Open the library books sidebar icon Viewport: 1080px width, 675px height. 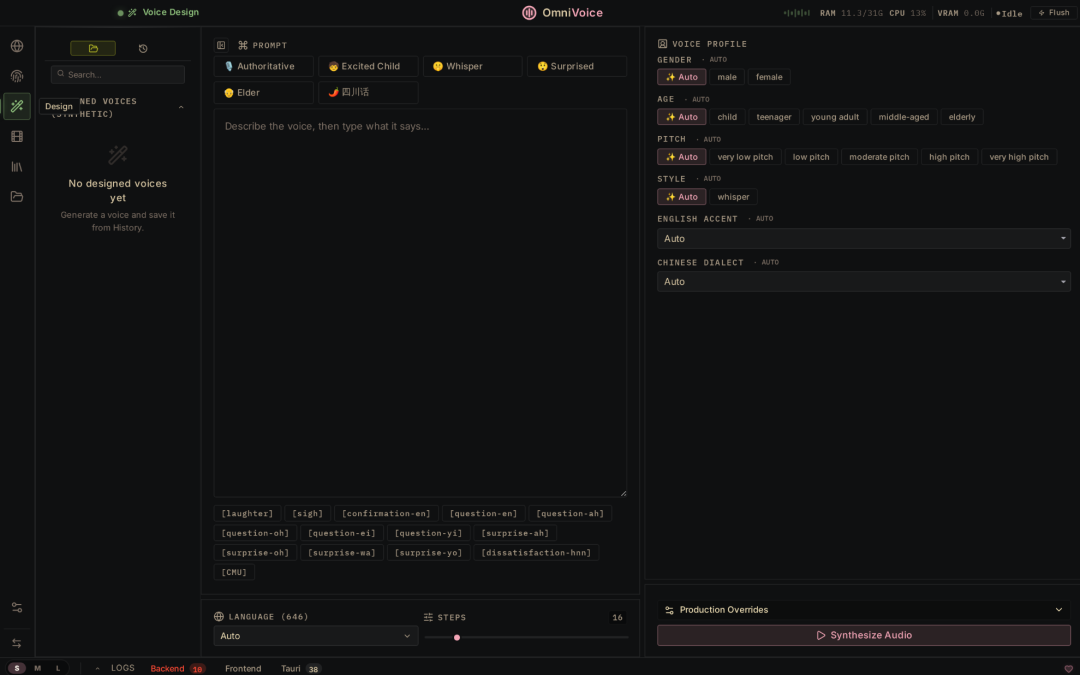[17, 167]
